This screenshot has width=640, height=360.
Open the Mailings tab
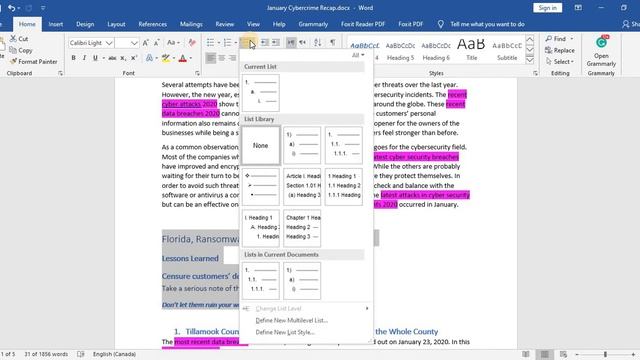click(191, 24)
